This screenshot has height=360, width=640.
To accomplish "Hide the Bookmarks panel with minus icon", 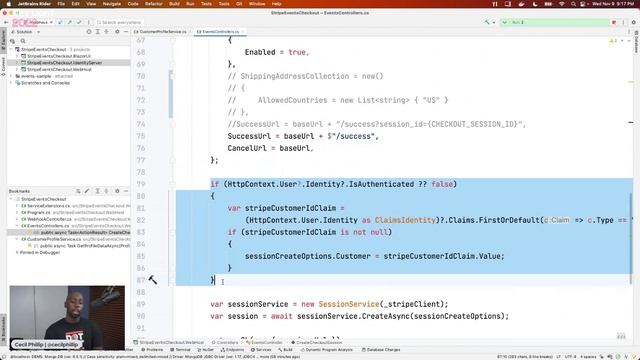I will pyautogui.click(x=126, y=191).
